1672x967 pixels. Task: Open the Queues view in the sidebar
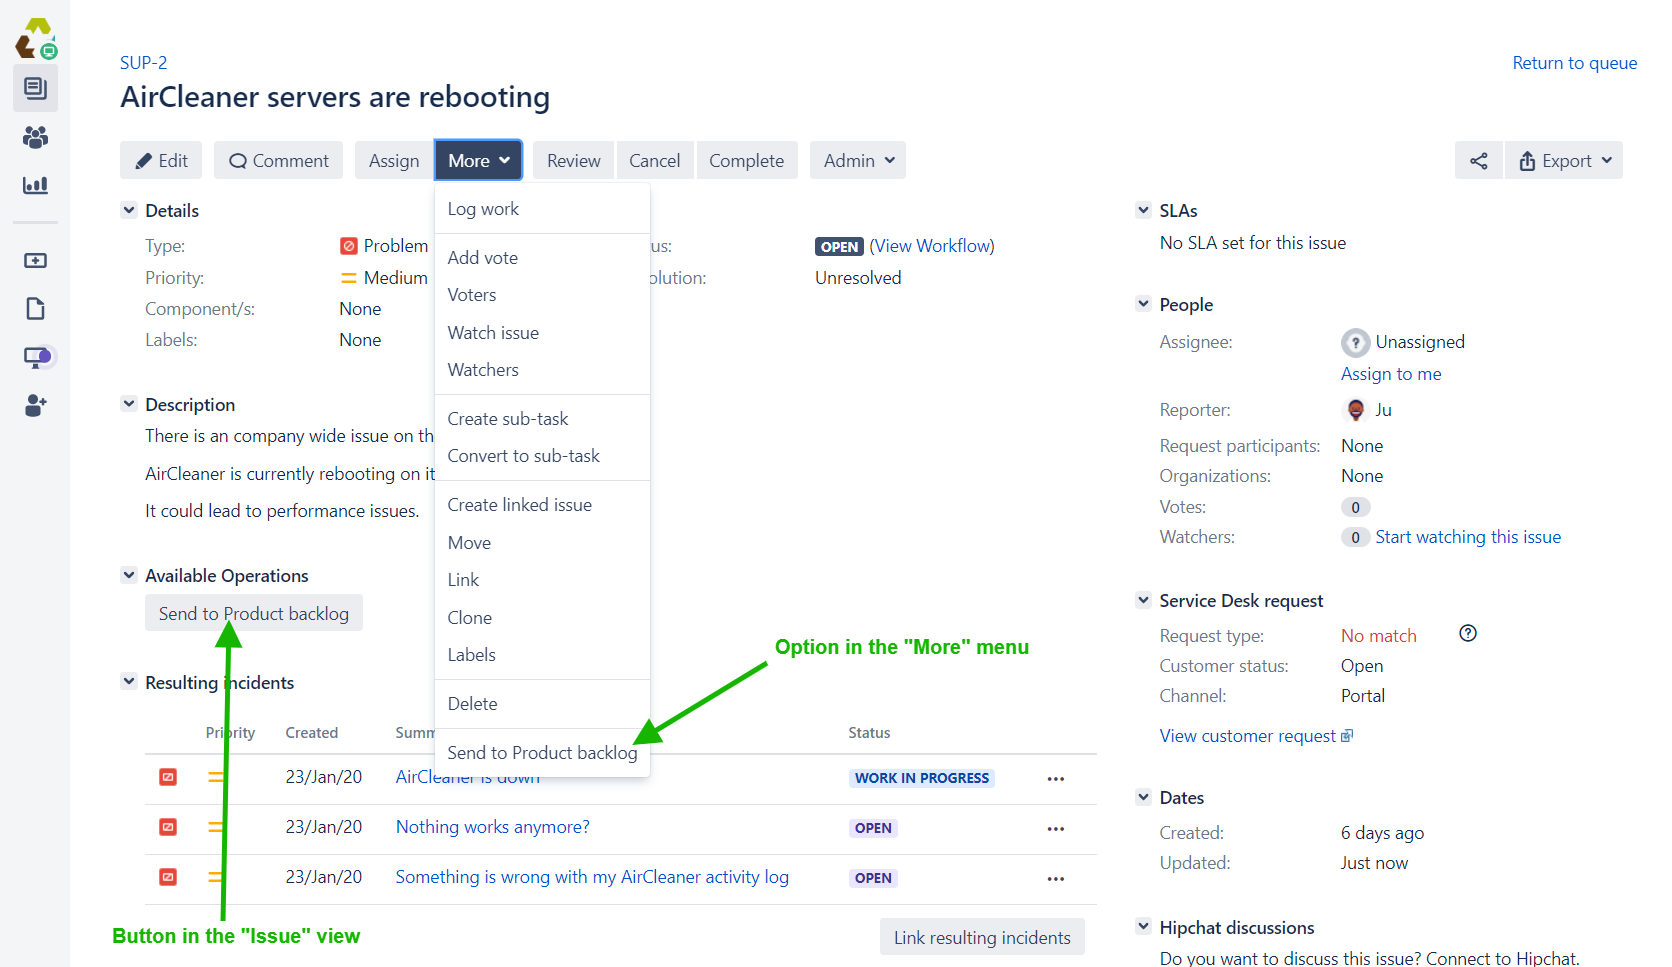coord(35,88)
